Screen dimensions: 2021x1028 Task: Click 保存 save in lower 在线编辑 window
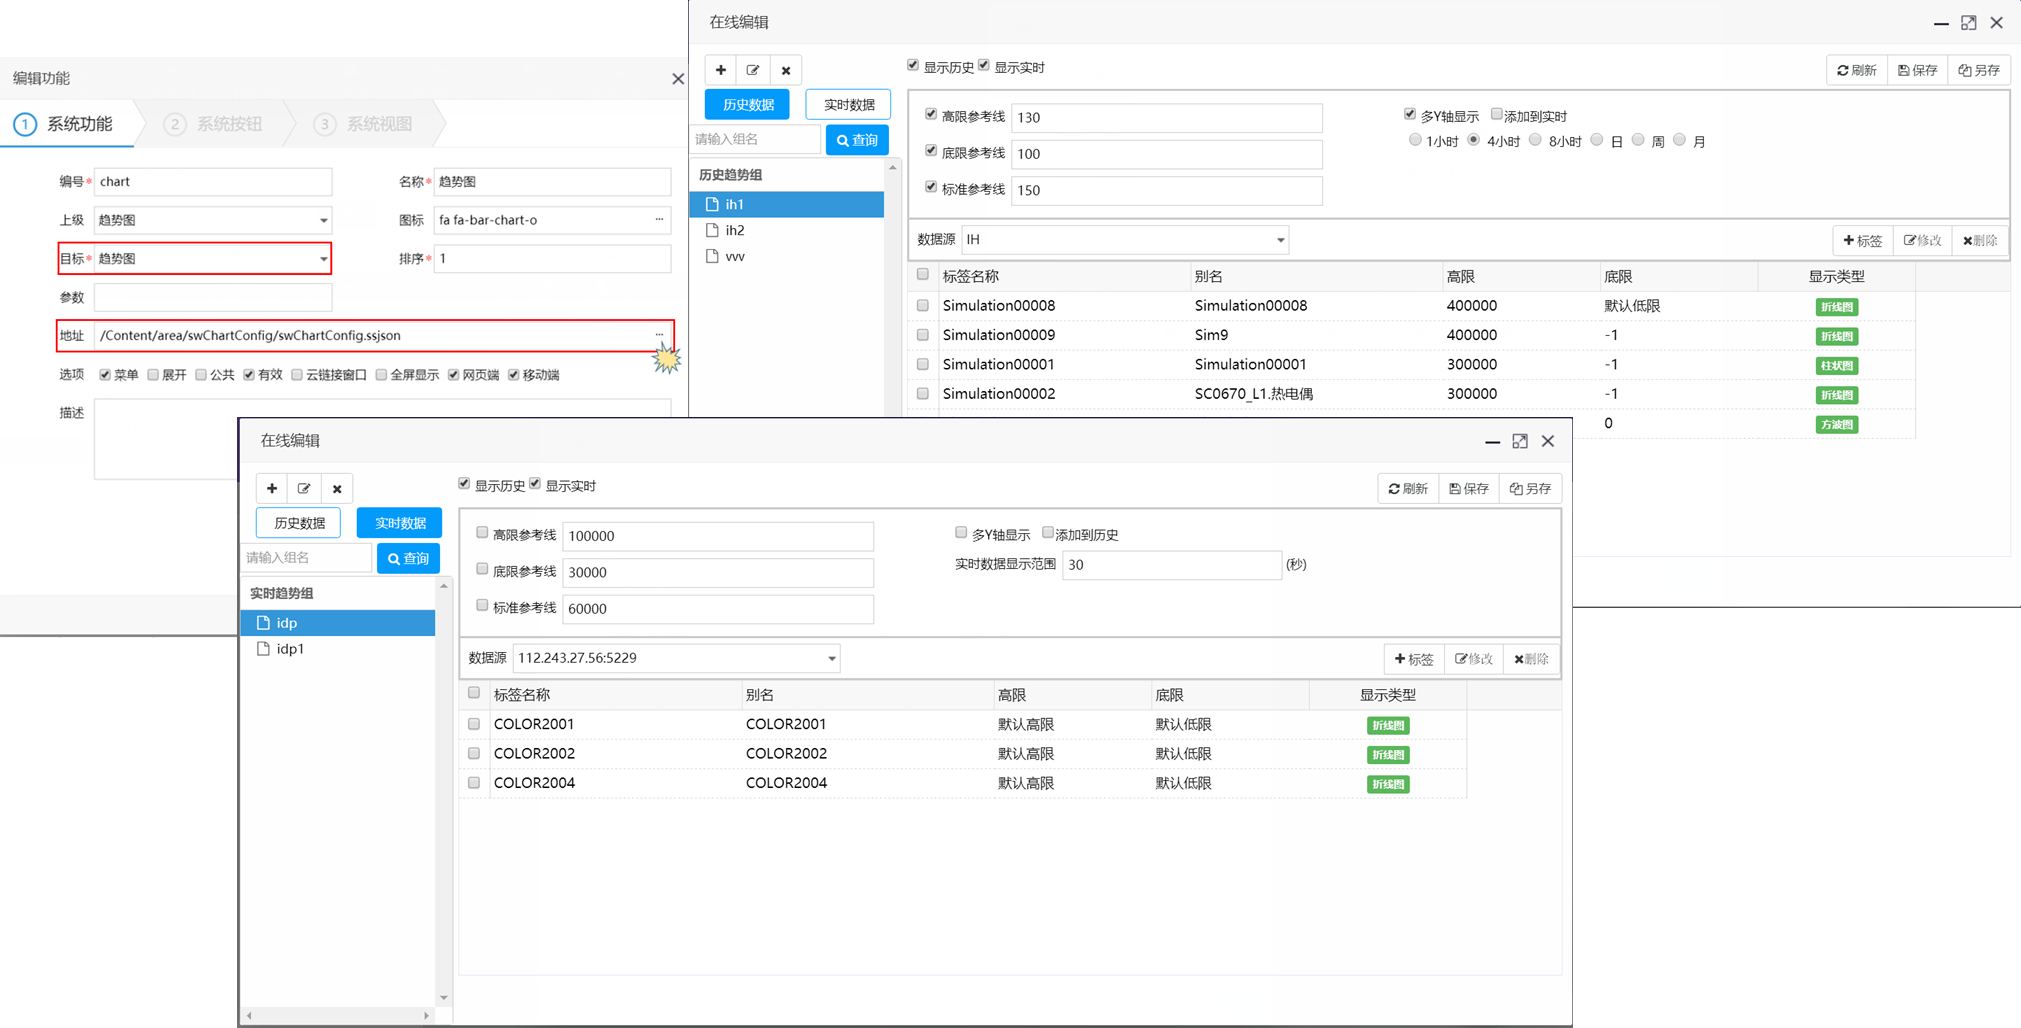point(1469,488)
